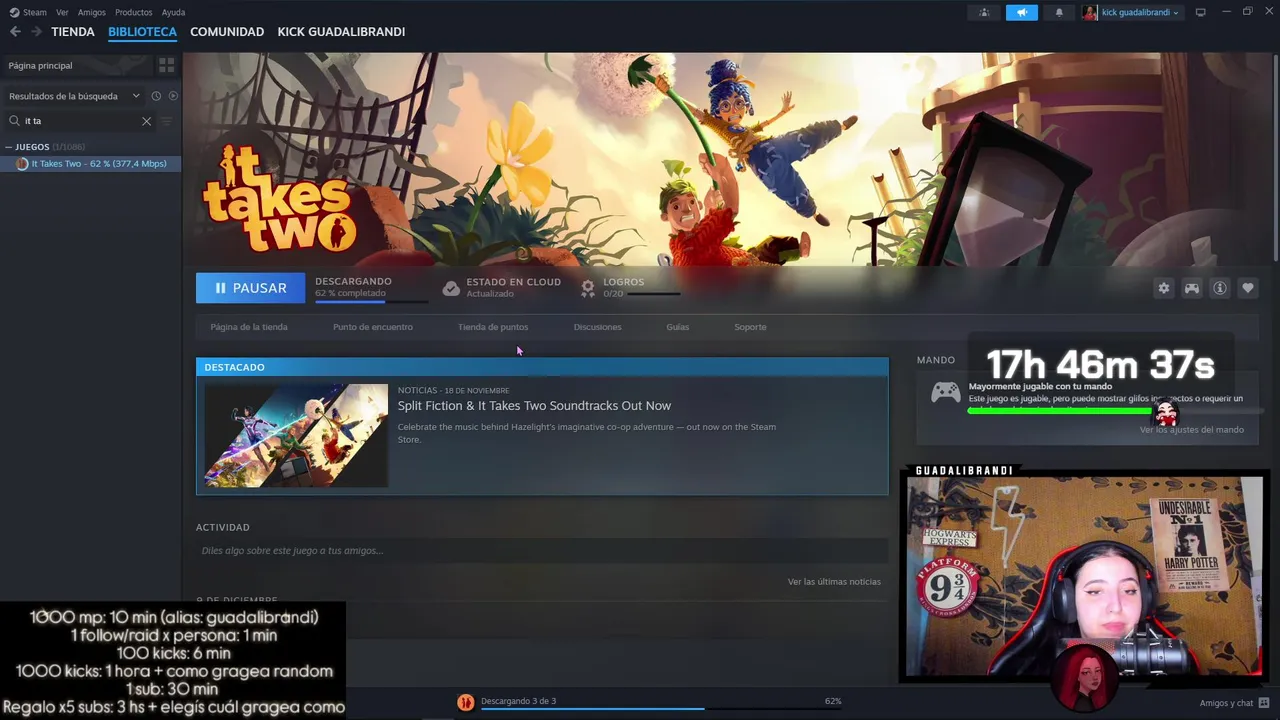1280x720 pixels.
Task: Go forward with the right arrow
Action: pyautogui.click(x=36, y=32)
